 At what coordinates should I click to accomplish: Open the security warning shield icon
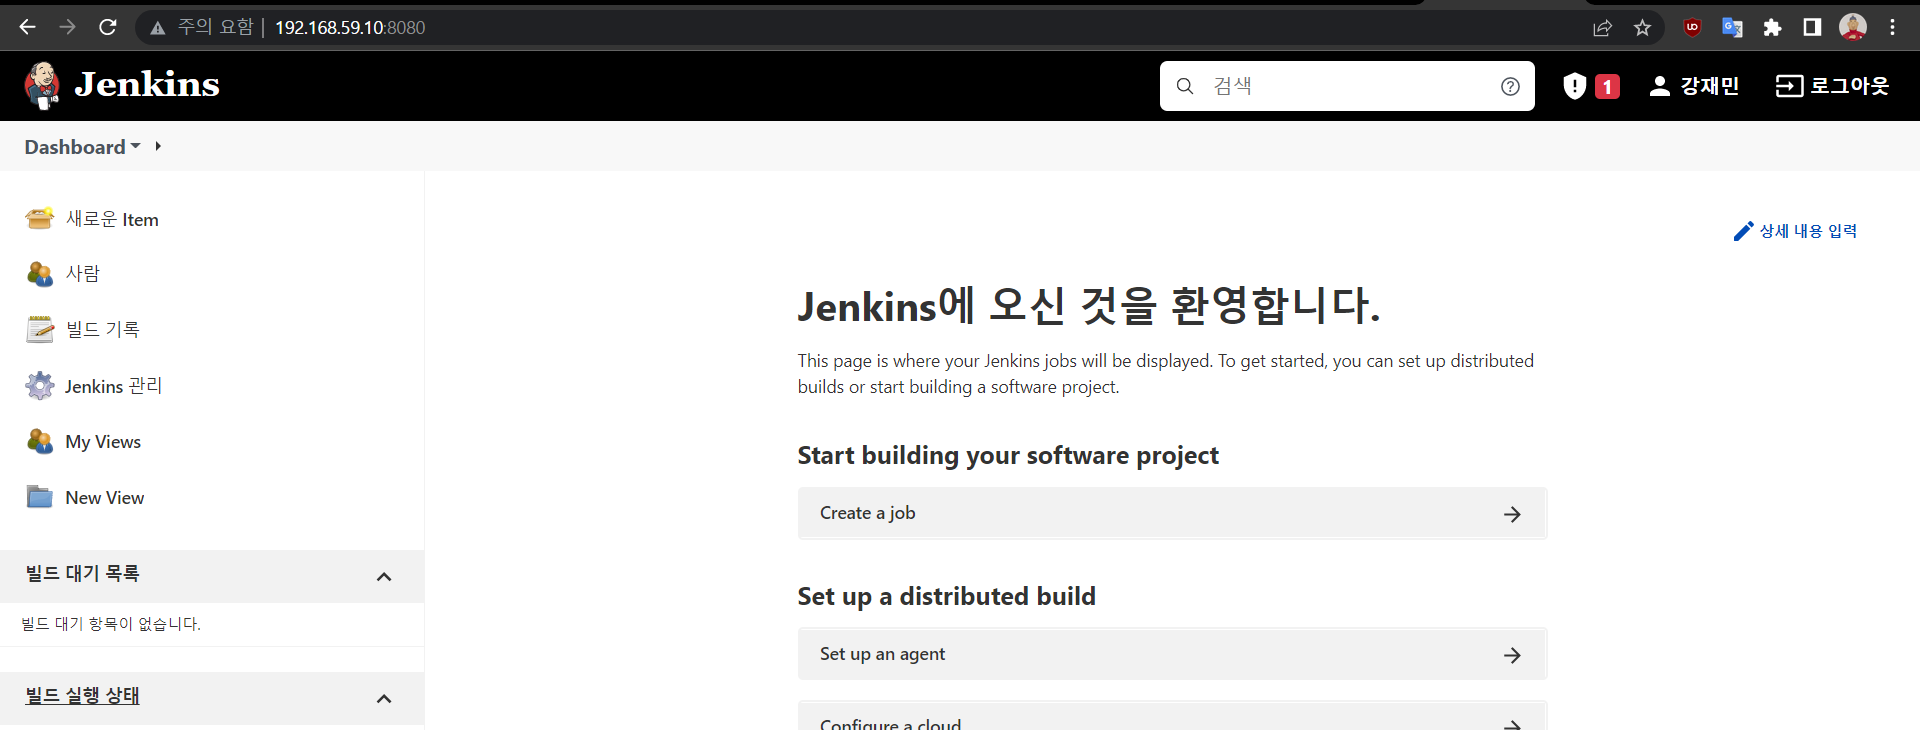tap(1575, 86)
